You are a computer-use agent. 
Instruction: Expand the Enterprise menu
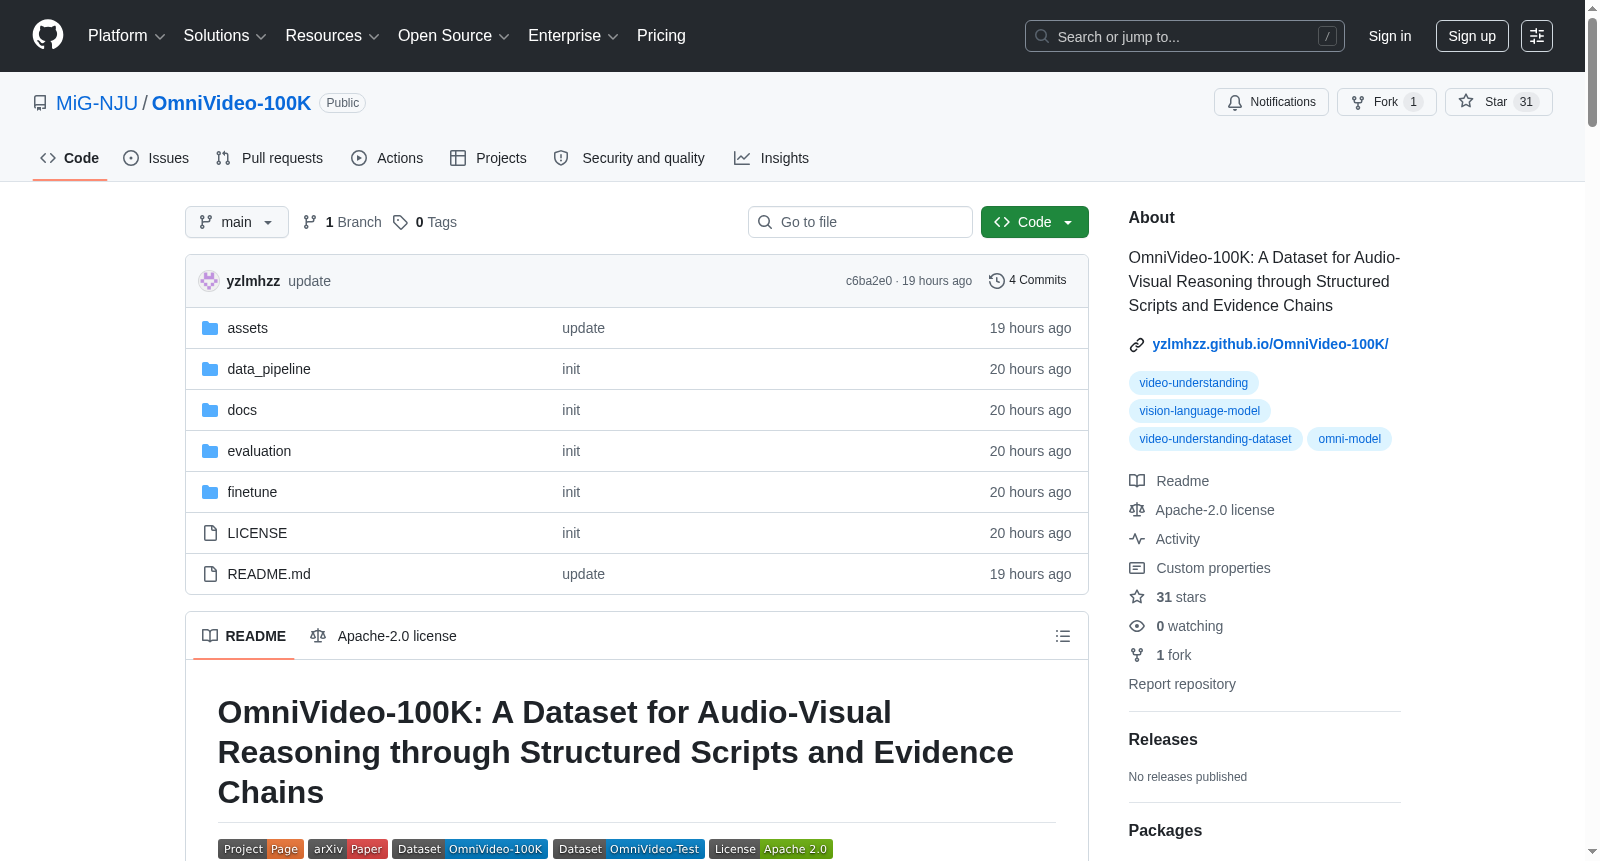[573, 36]
